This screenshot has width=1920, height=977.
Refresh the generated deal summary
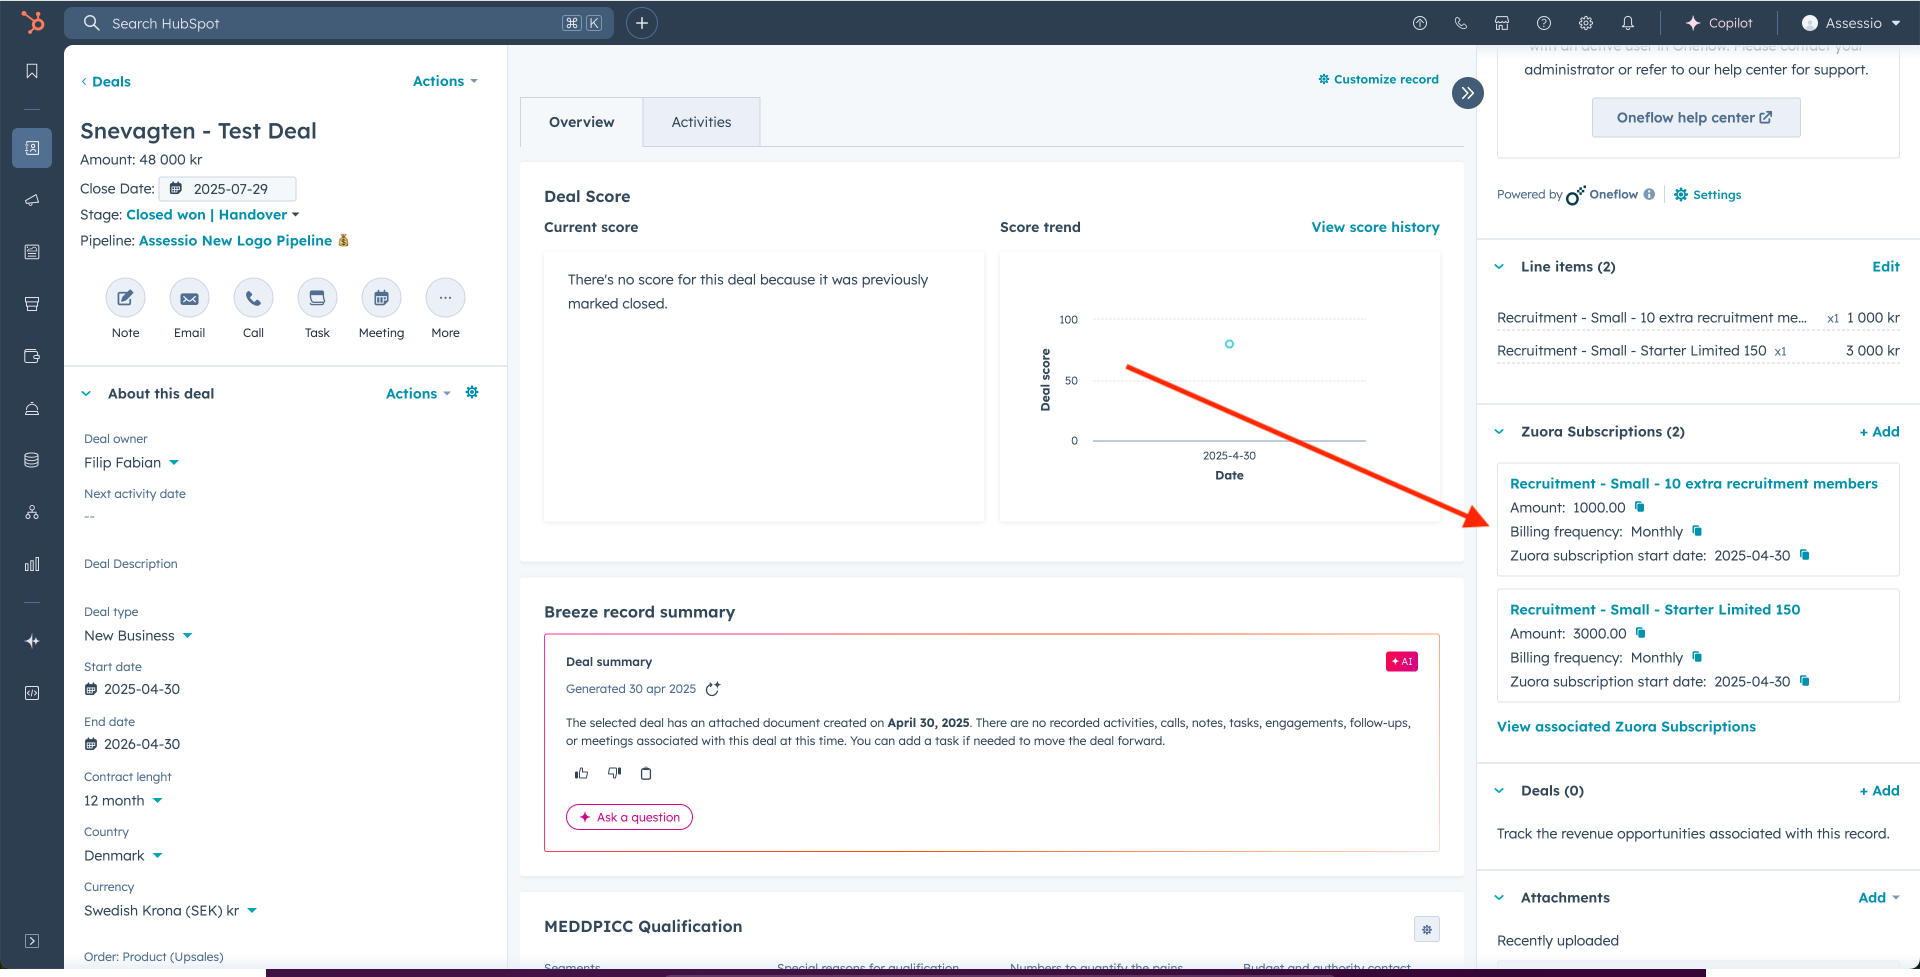tap(713, 689)
